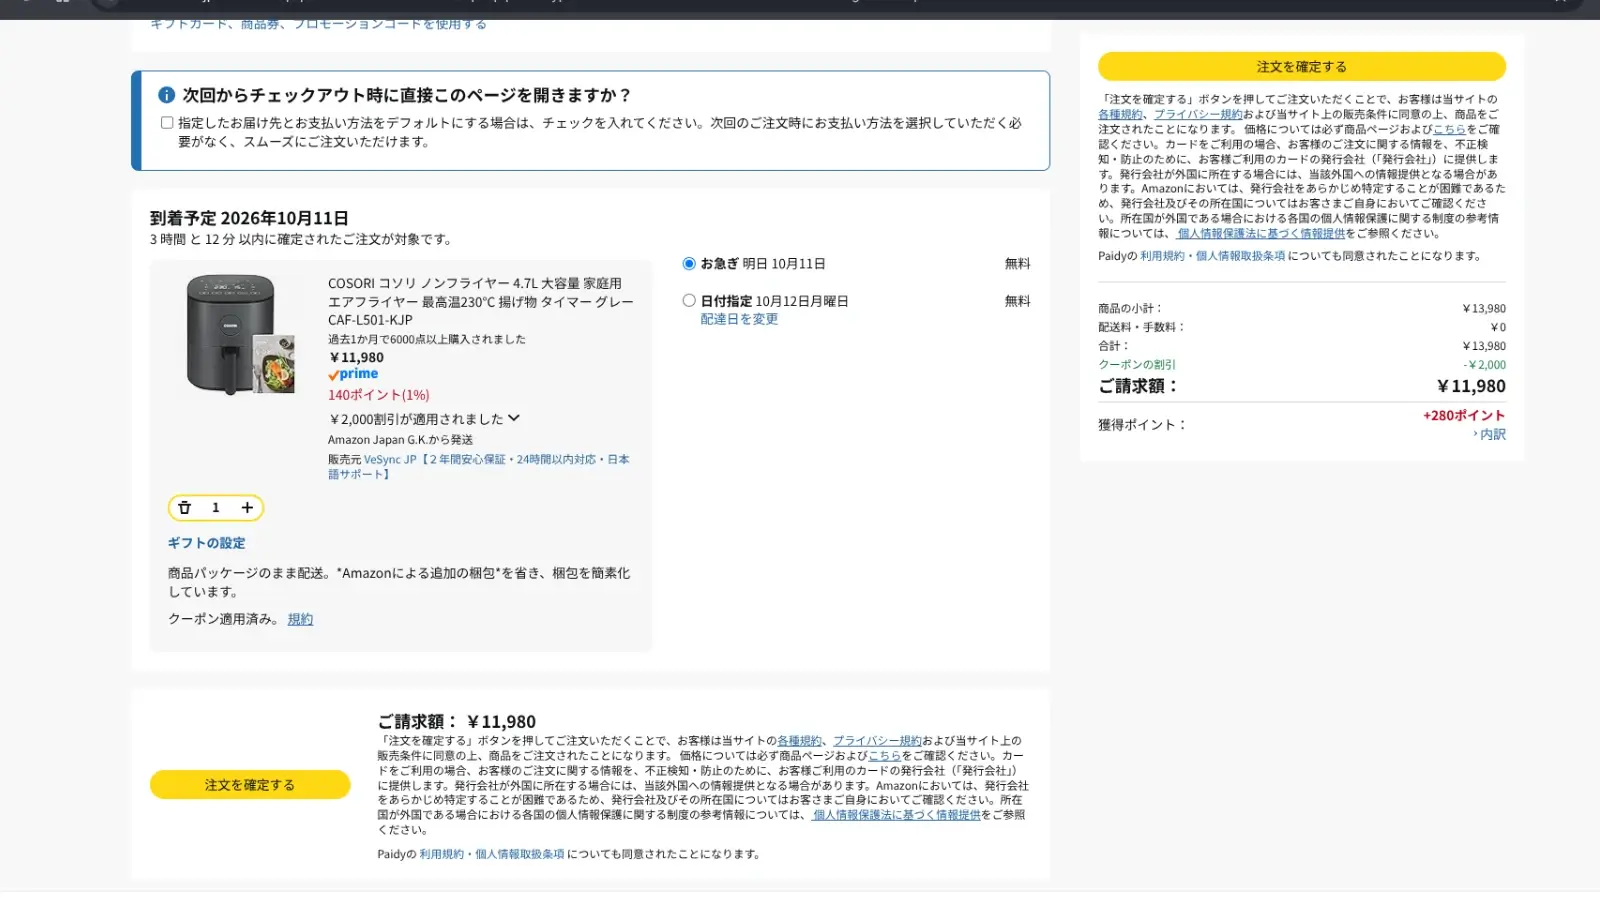The width and height of the screenshot is (1600, 900).
Task: Click the quantity number 1 in stepper
Action: tap(215, 508)
